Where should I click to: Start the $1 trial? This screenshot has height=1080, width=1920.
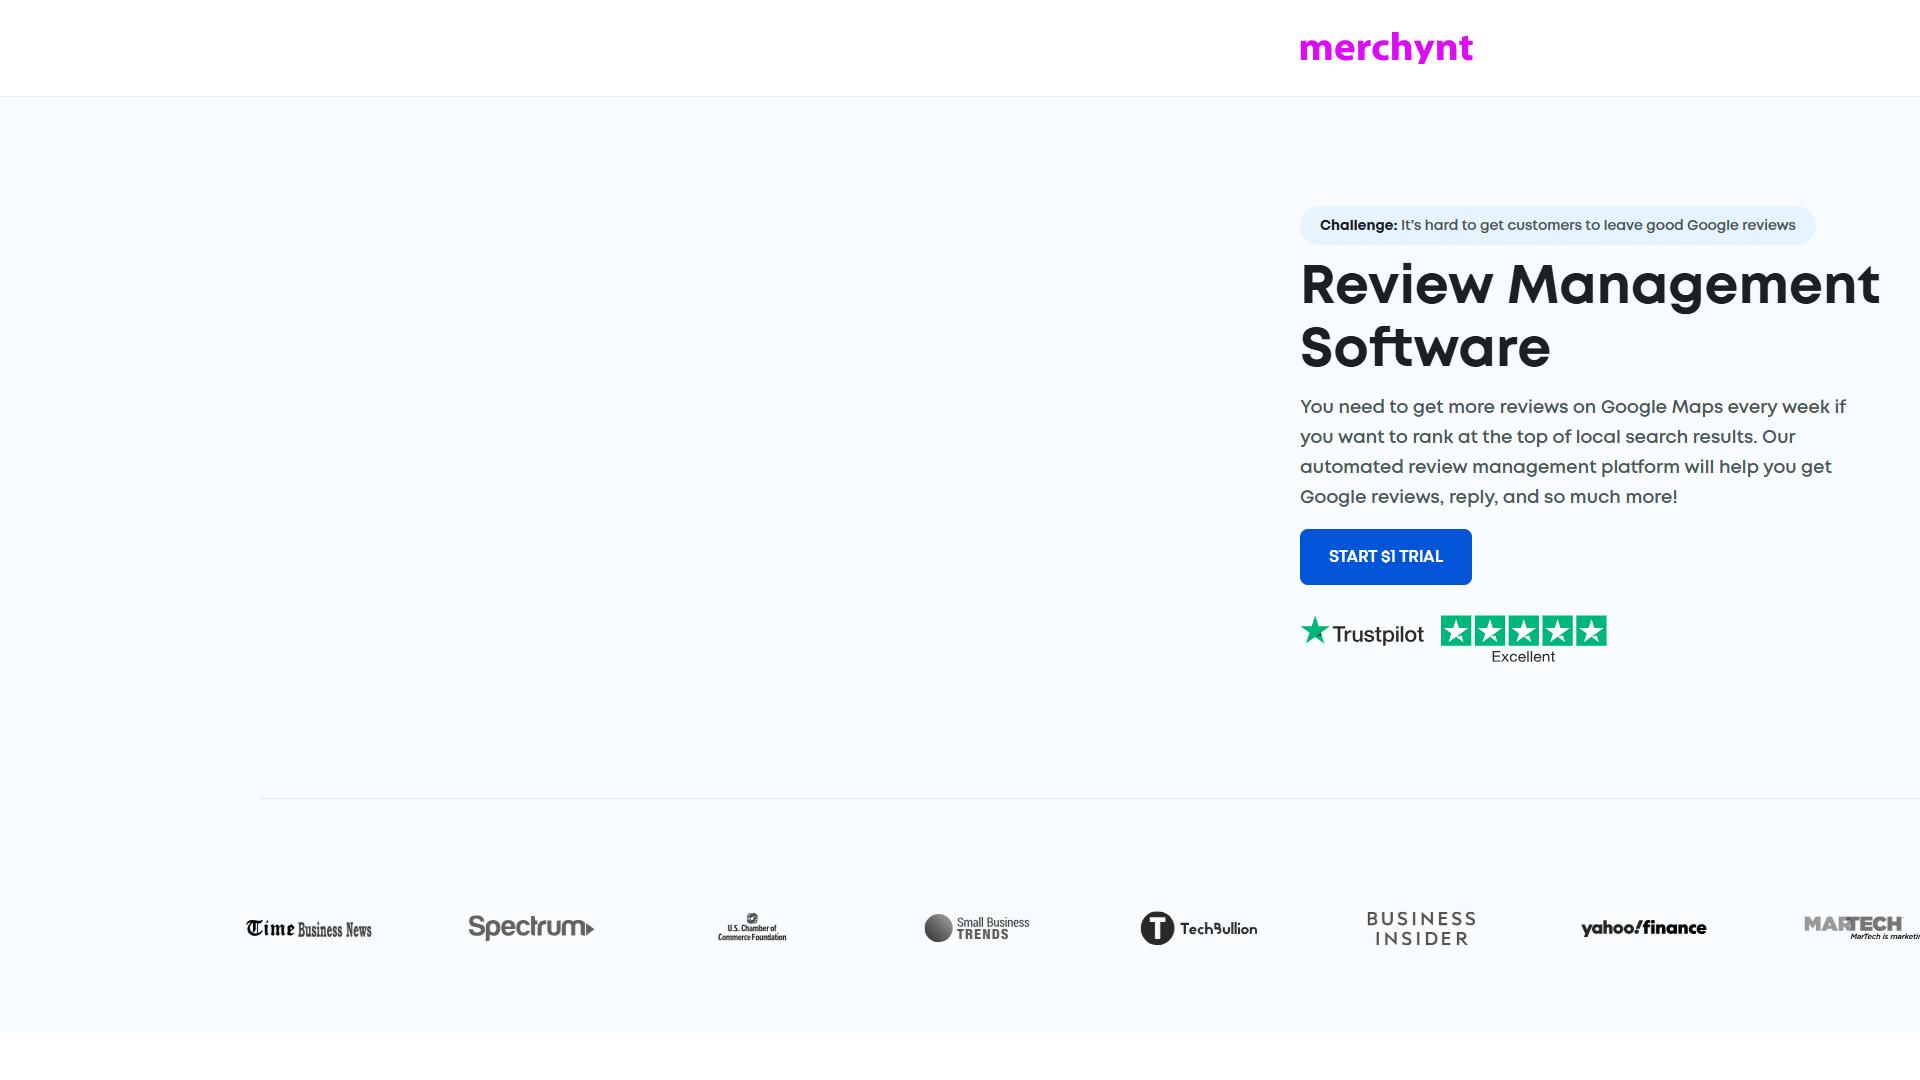(x=1385, y=557)
